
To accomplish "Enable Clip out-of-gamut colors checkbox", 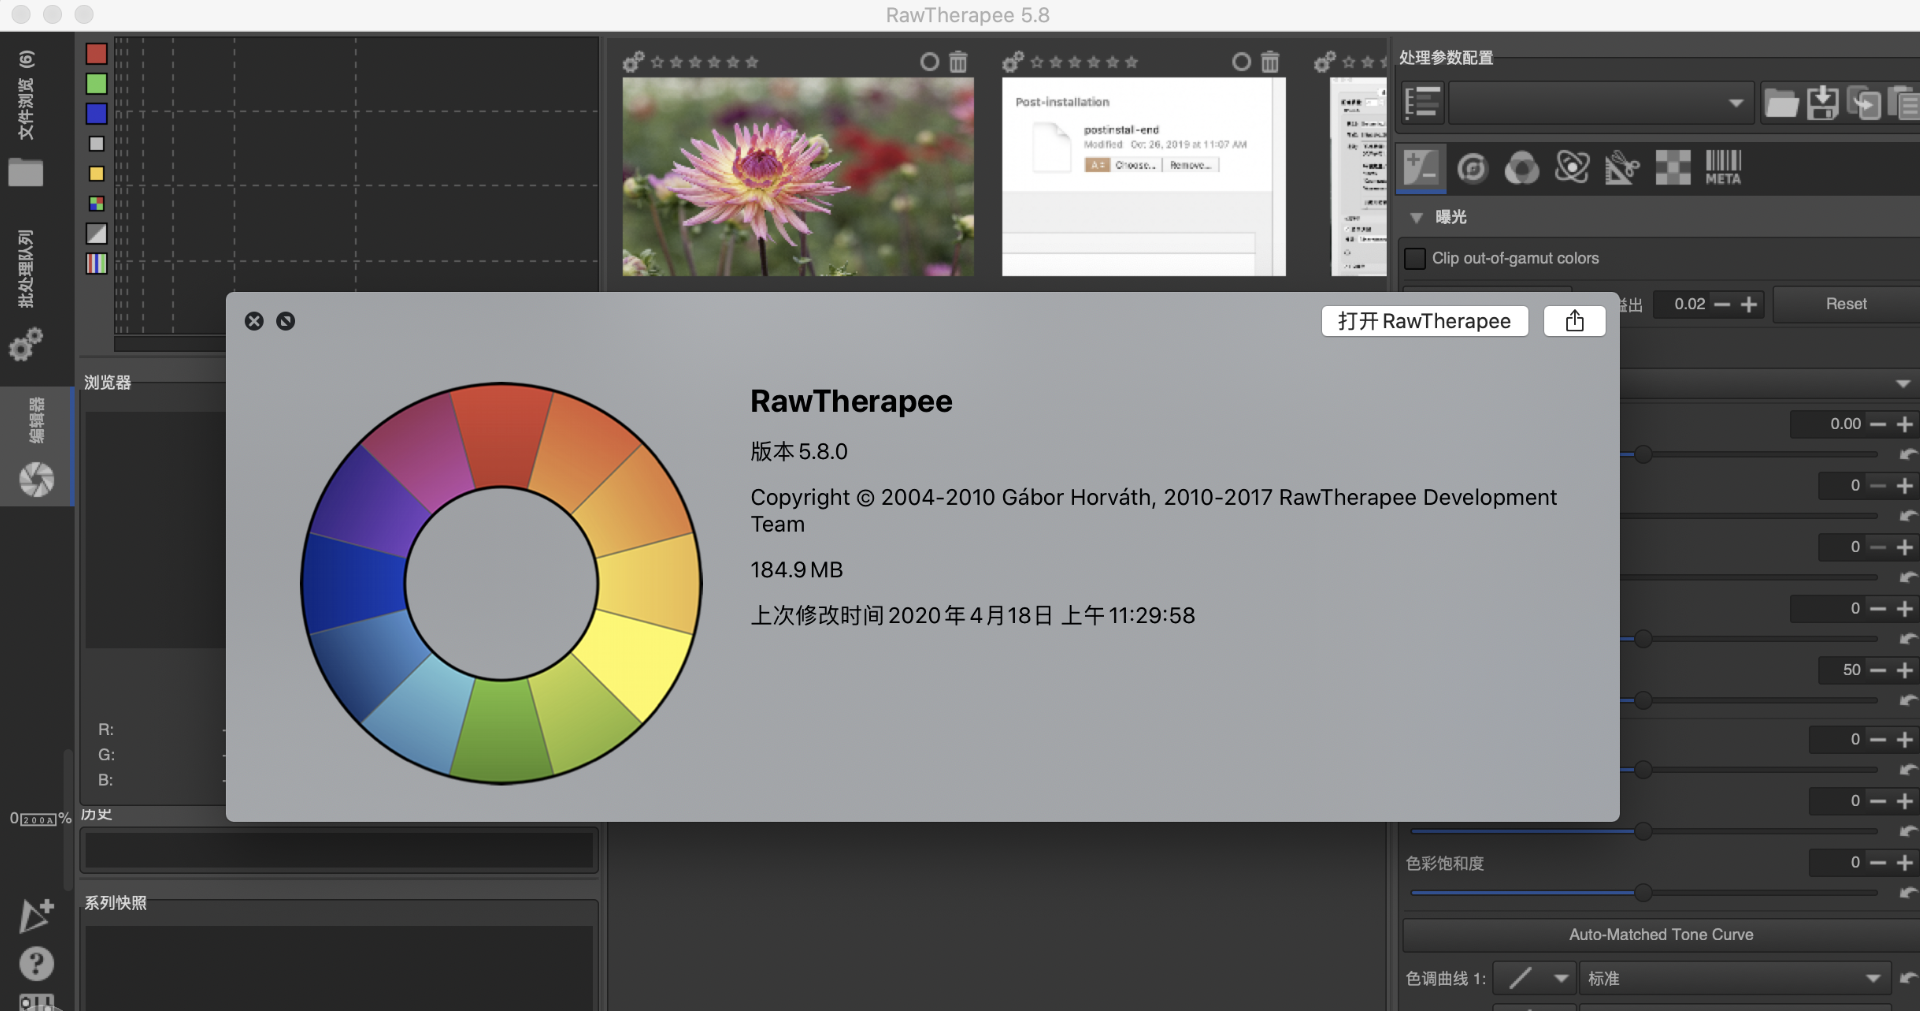I will click(1415, 259).
